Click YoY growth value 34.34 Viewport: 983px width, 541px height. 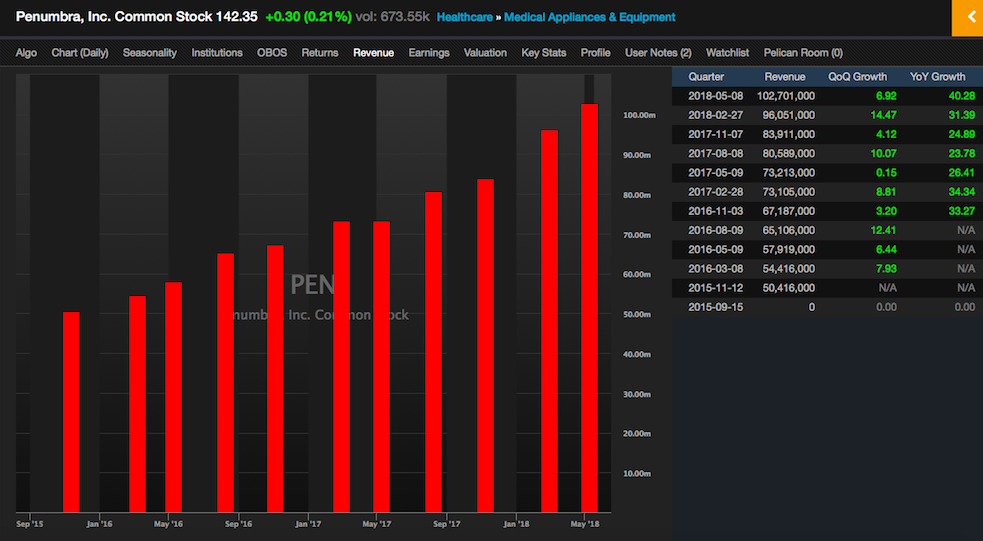click(962, 192)
